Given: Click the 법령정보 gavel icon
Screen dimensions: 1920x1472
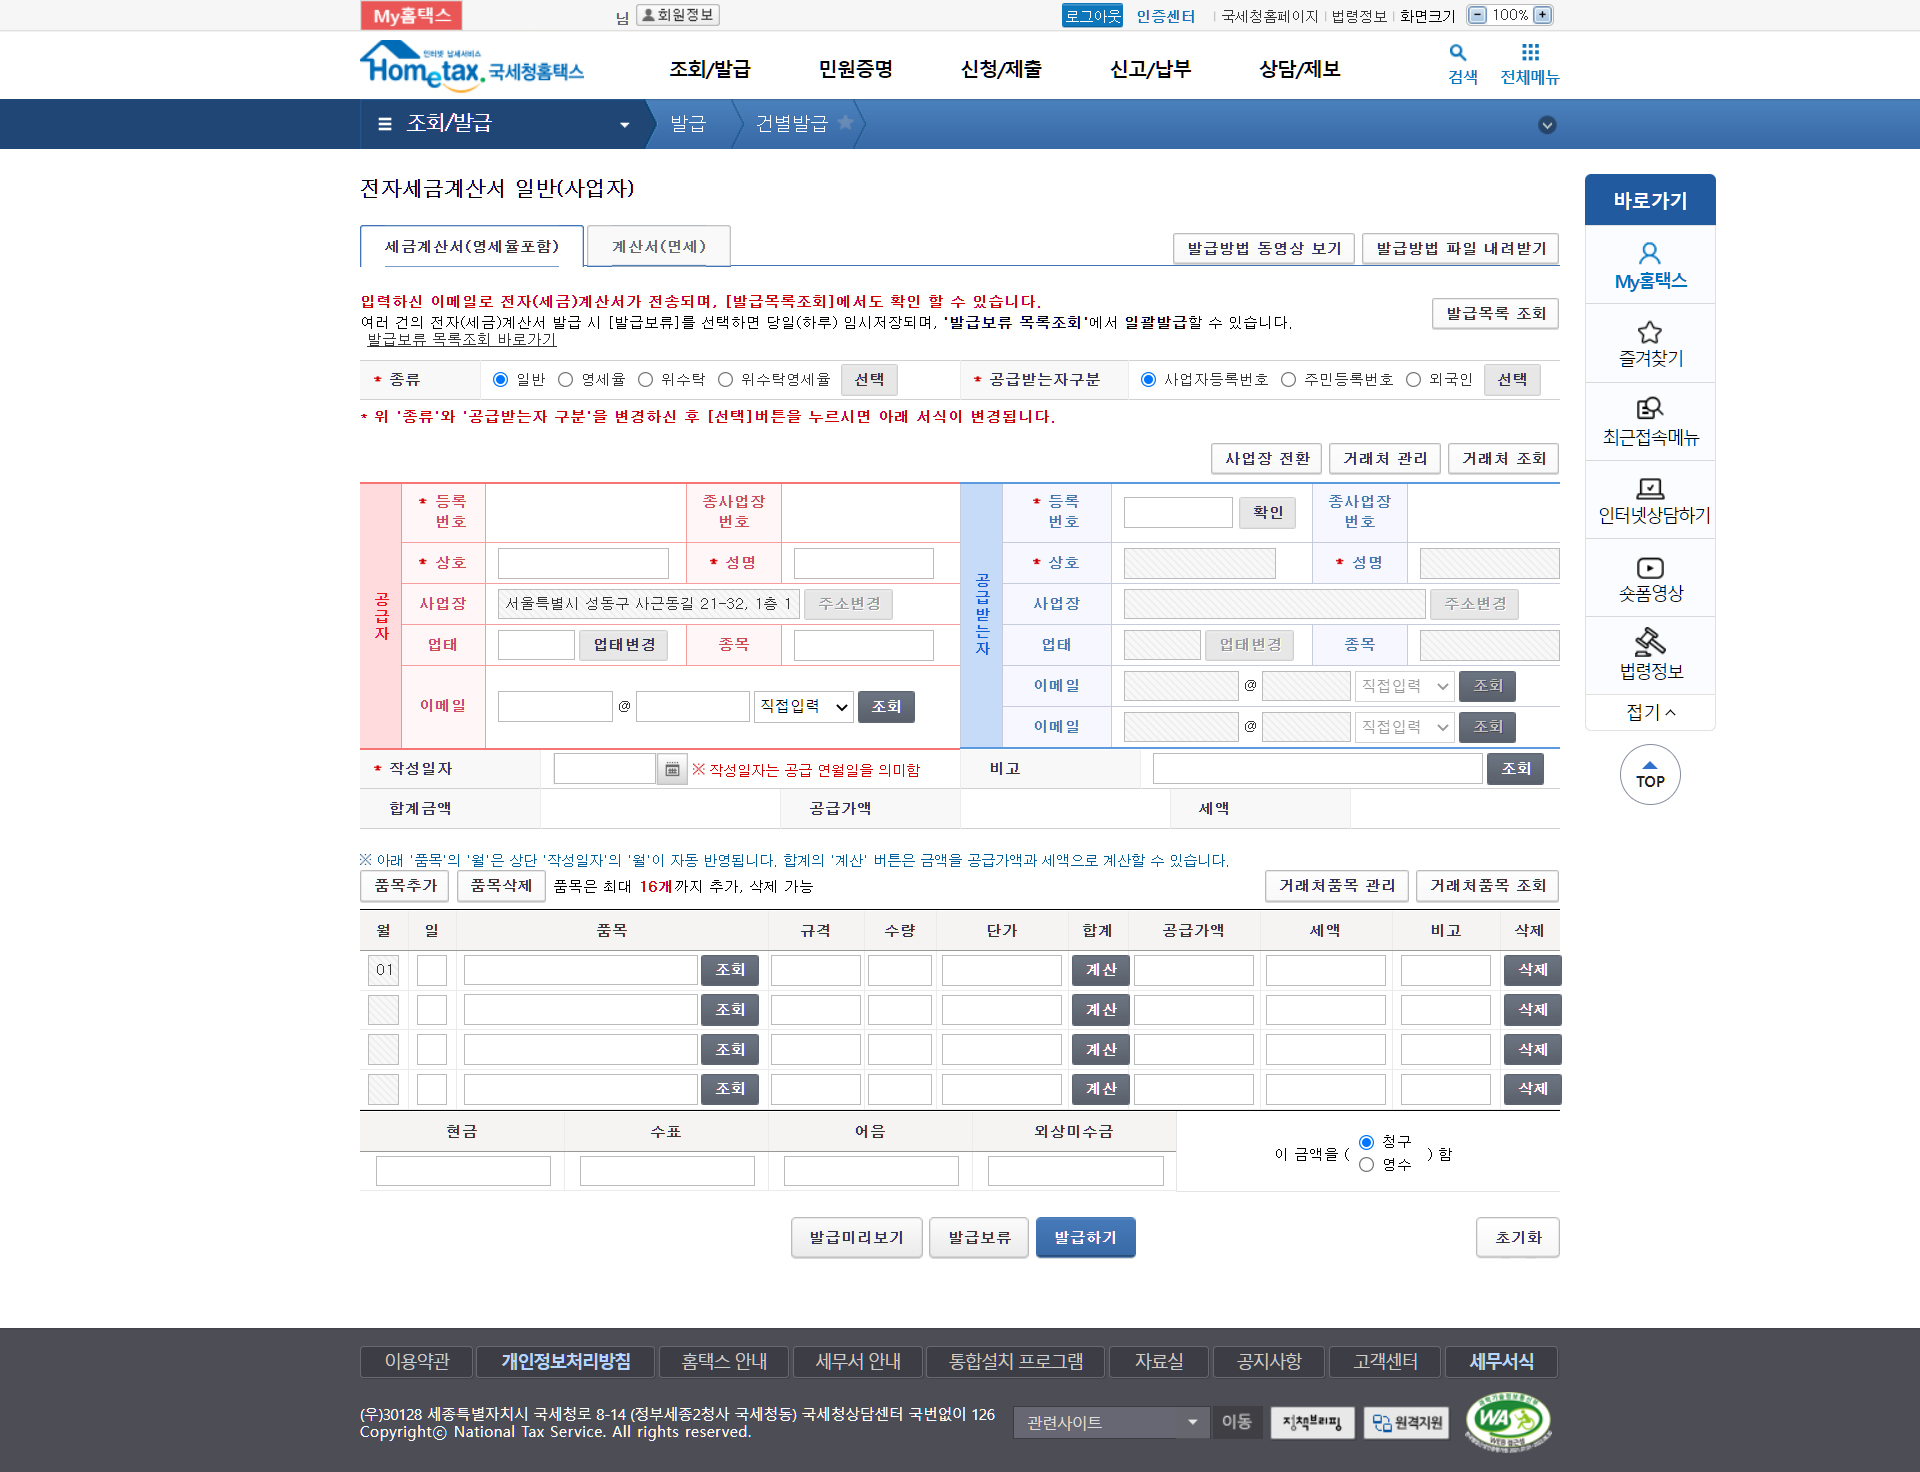Looking at the screenshot, I should click(1650, 642).
